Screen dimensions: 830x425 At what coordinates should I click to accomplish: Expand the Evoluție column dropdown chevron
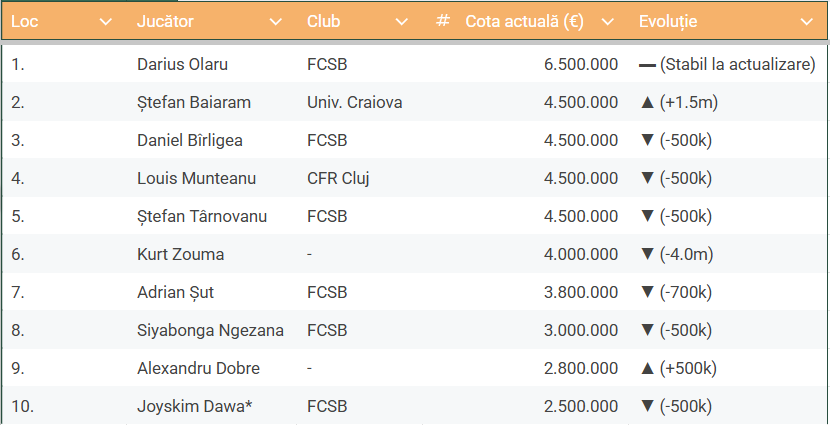(x=806, y=21)
